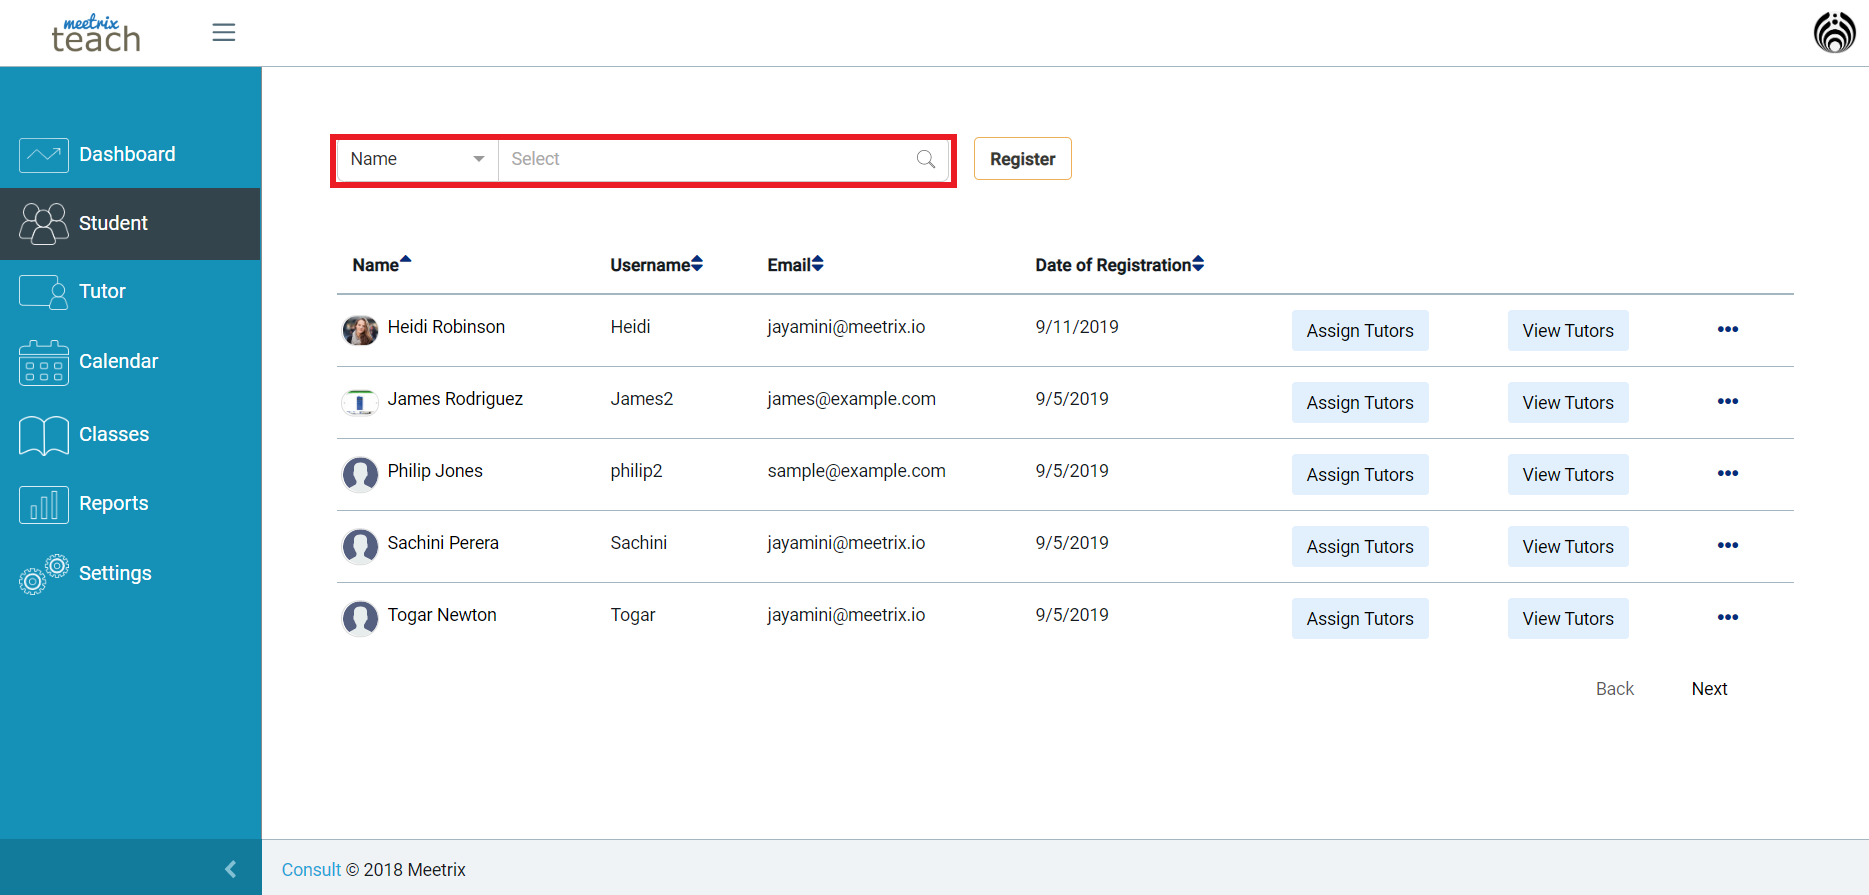Sort table by Date of Registration
This screenshot has width=1869, height=895.
click(1120, 265)
